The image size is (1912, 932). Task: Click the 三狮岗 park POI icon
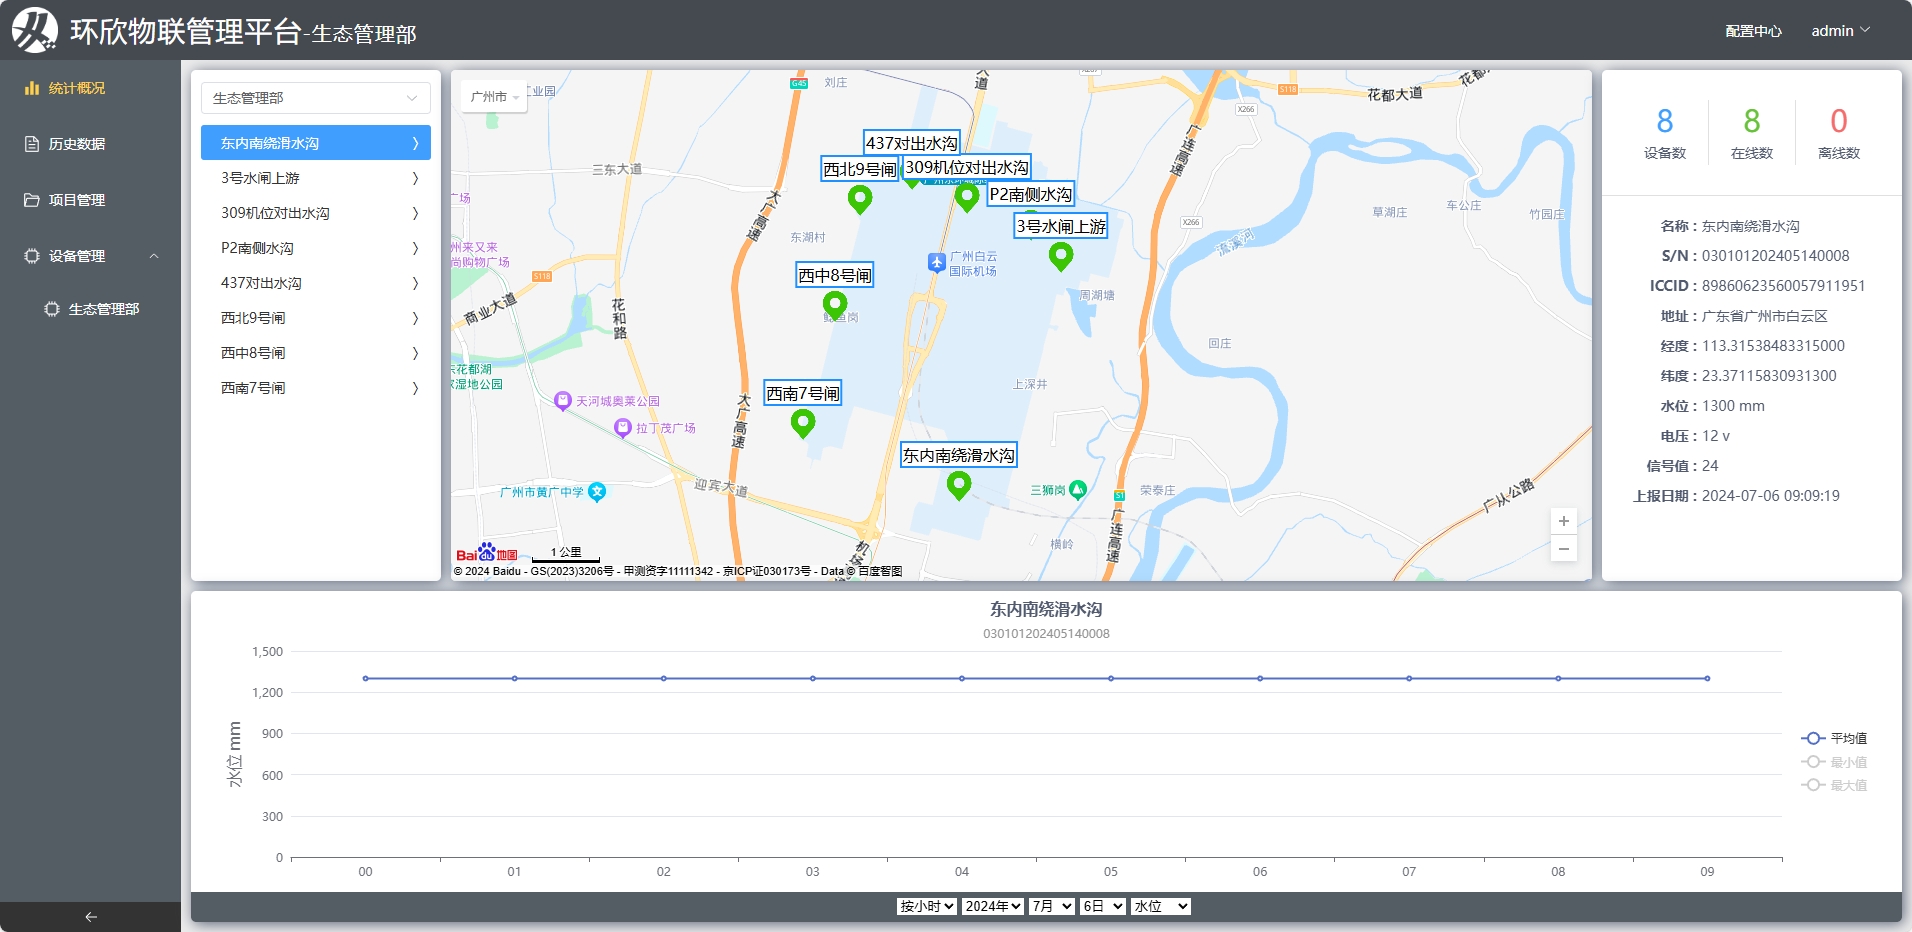[1077, 489]
